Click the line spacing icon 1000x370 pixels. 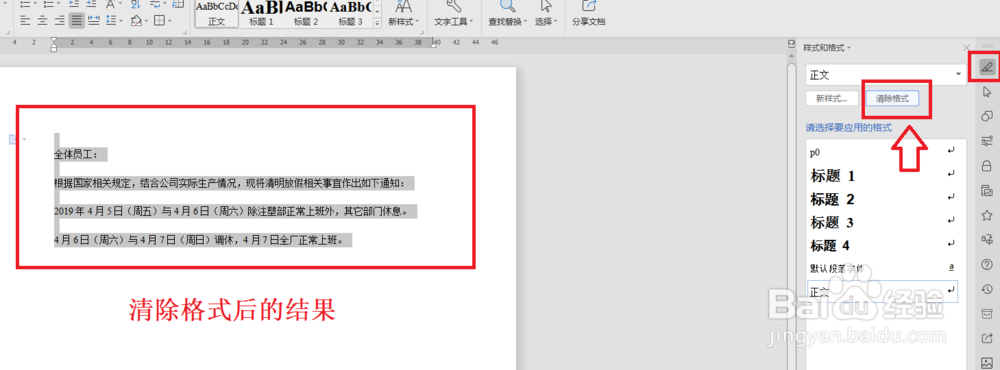[x=112, y=21]
